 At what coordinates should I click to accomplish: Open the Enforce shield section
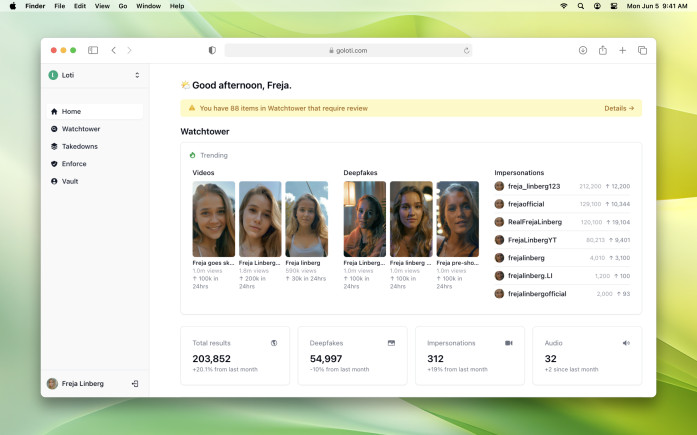point(74,164)
